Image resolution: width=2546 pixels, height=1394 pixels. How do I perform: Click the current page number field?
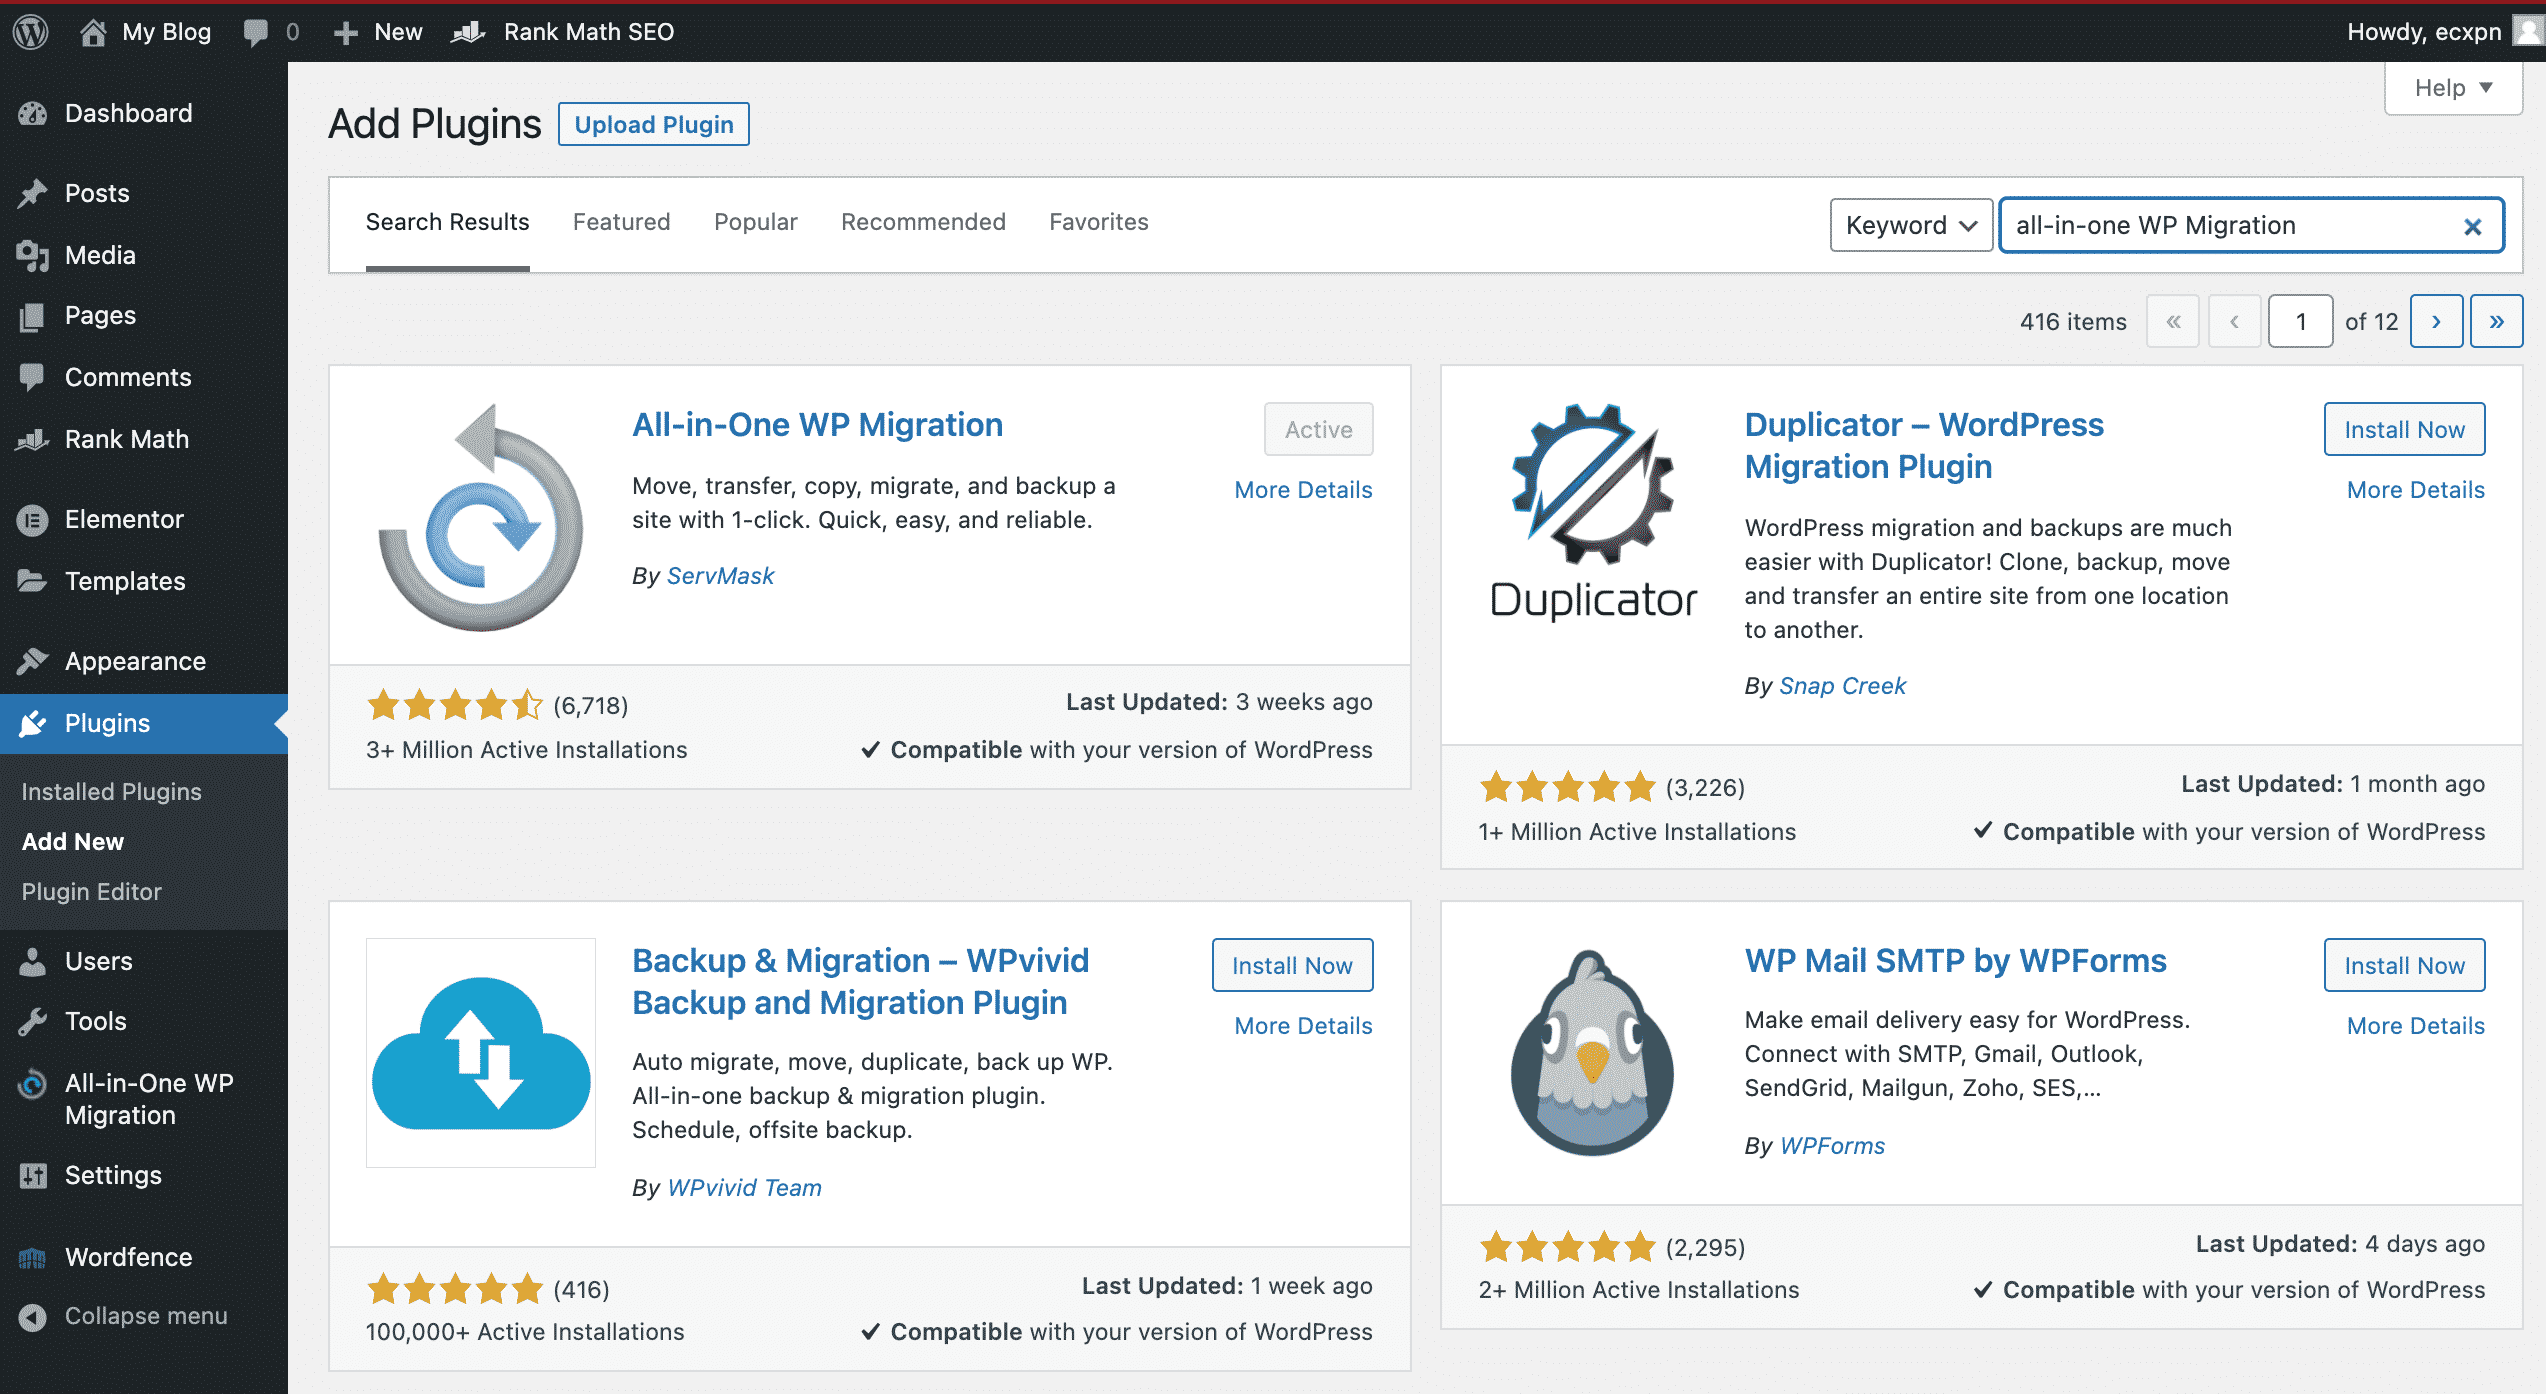(x=2300, y=321)
